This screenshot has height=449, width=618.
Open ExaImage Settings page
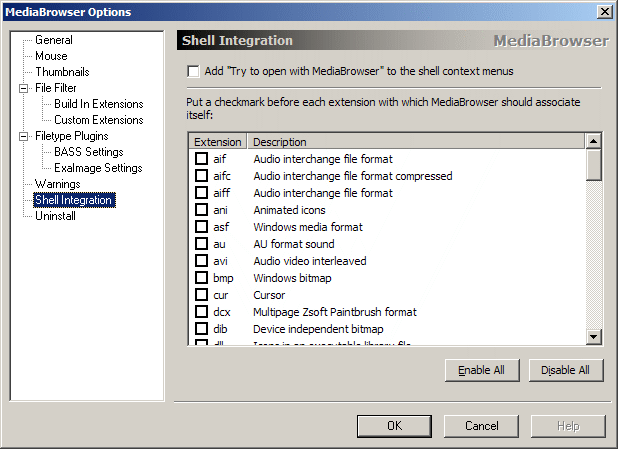pos(98,168)
